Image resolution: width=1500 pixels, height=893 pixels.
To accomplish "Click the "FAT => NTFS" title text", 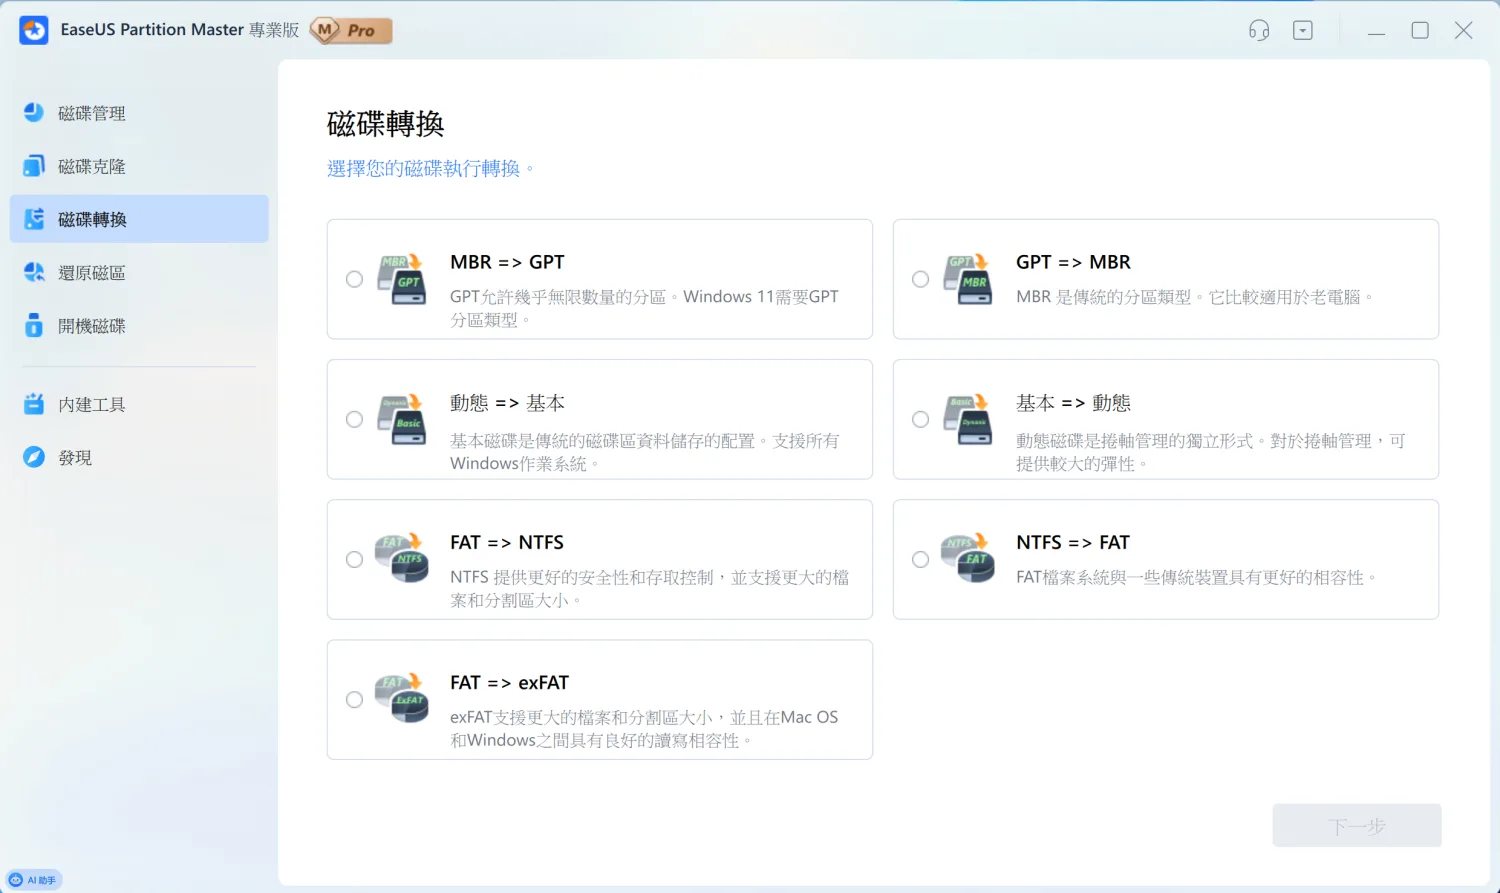I will [x=507, y=542].
